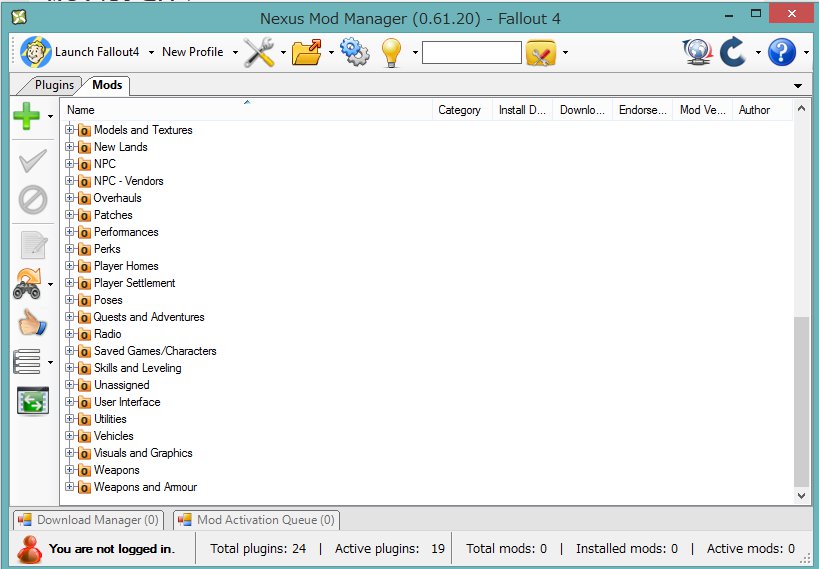
Task: Expand the Models and Textures category
Action: coord(69,129)
